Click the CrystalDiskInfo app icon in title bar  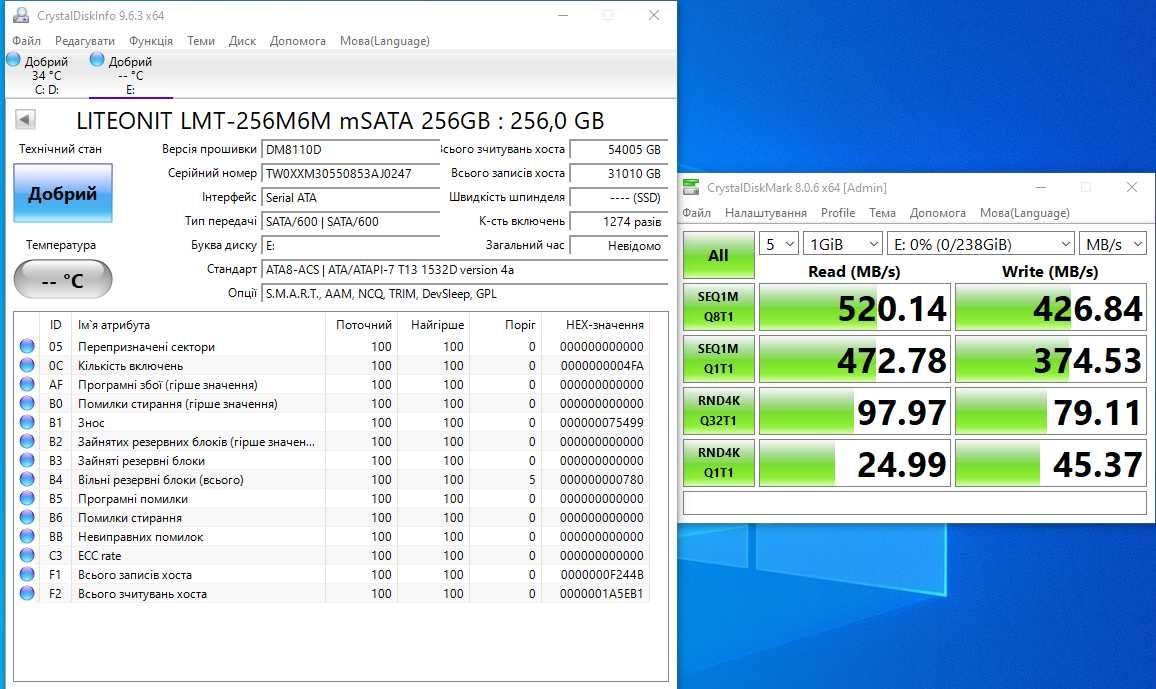coord(21,15)
